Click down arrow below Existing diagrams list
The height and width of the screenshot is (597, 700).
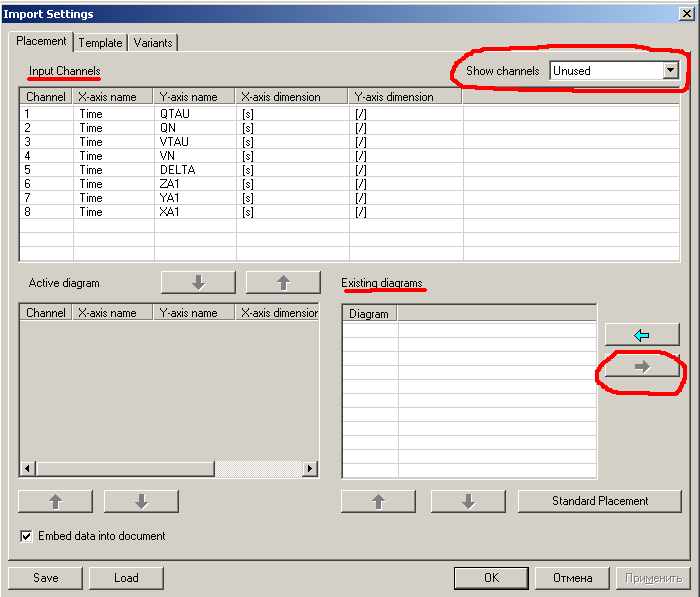(468, 501)
